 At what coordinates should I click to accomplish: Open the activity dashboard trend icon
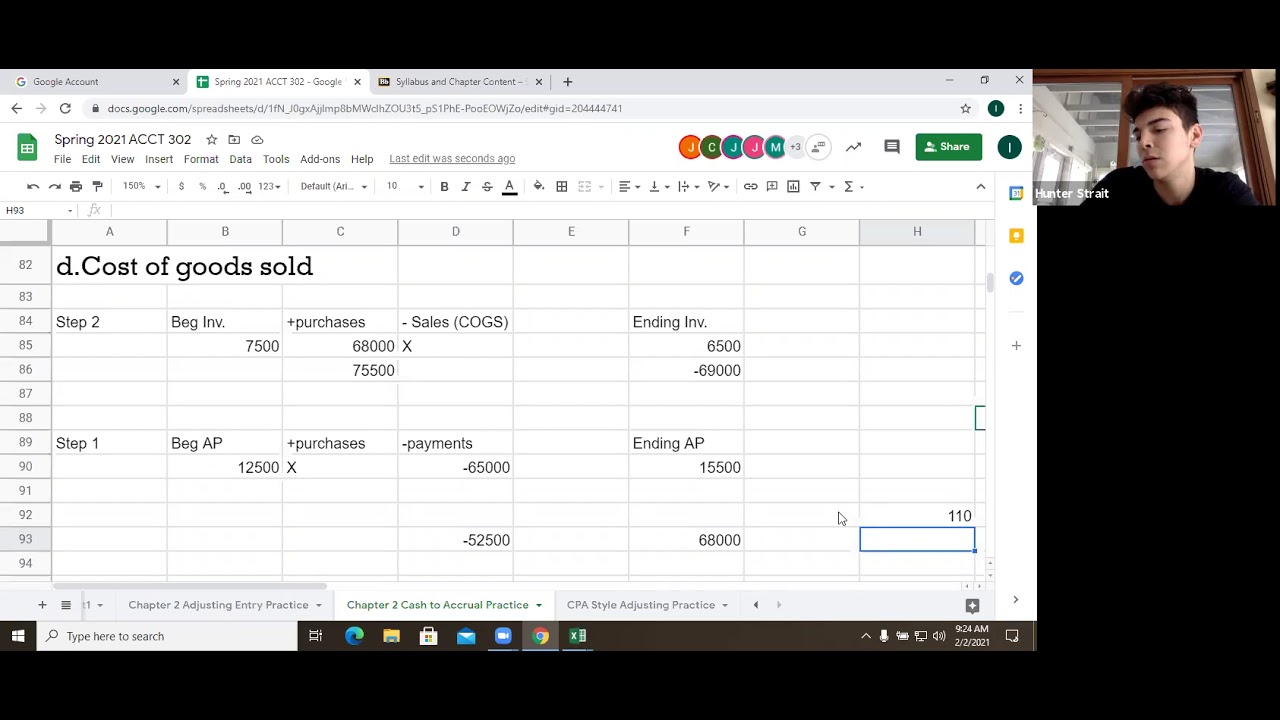[853, 147]
